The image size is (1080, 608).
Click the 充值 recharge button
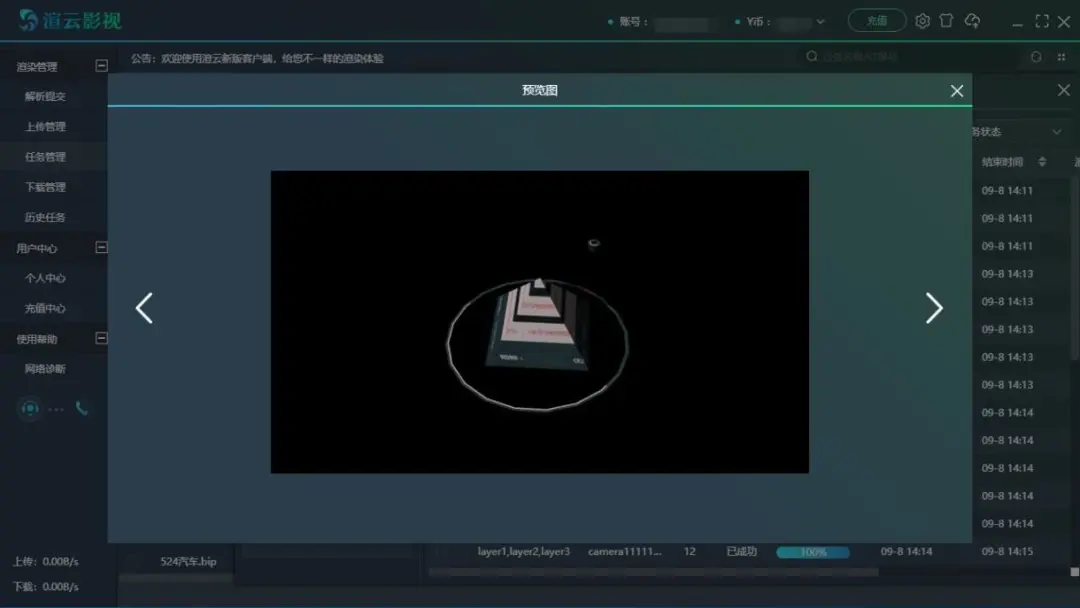[876, 21]
